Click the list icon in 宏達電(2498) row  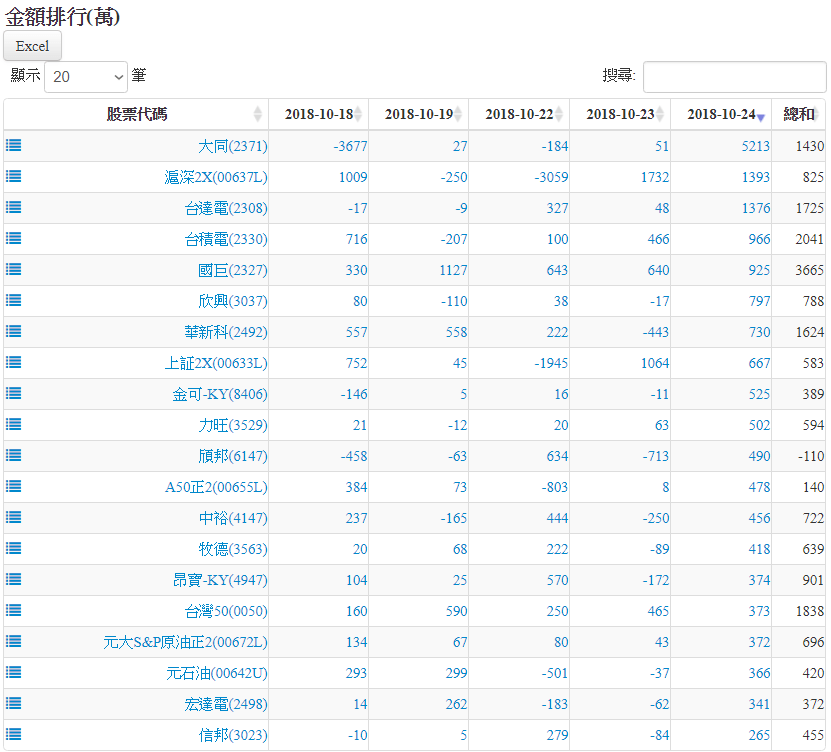point(14,703)
